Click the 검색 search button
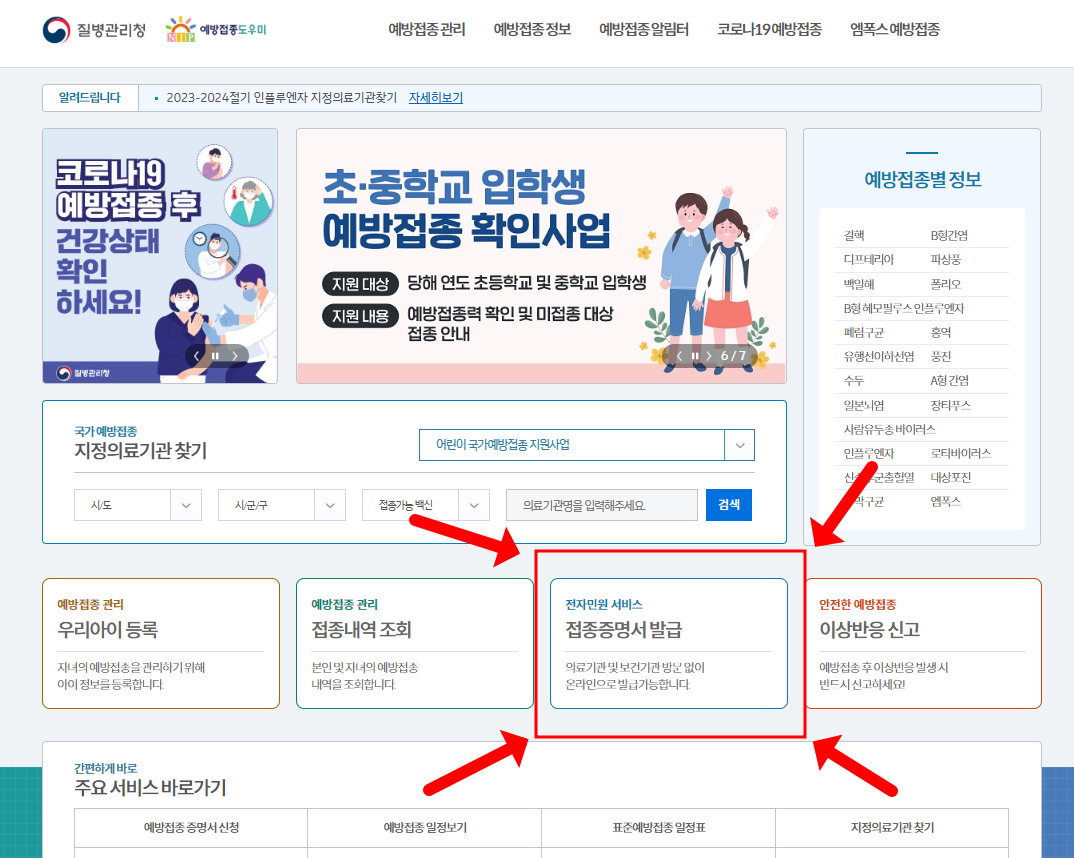 (x=728, y=505)
